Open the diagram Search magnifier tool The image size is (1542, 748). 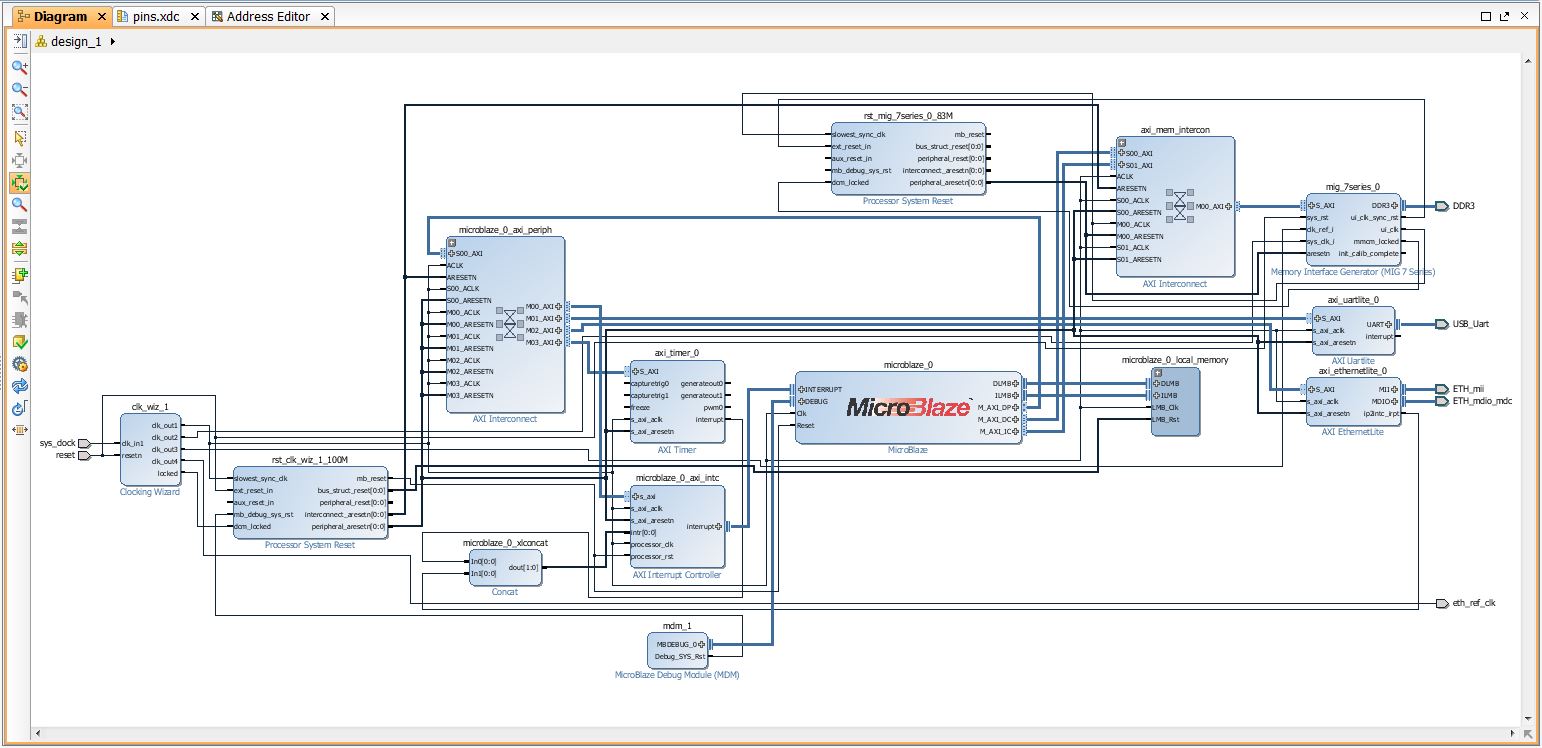(19, 205)
